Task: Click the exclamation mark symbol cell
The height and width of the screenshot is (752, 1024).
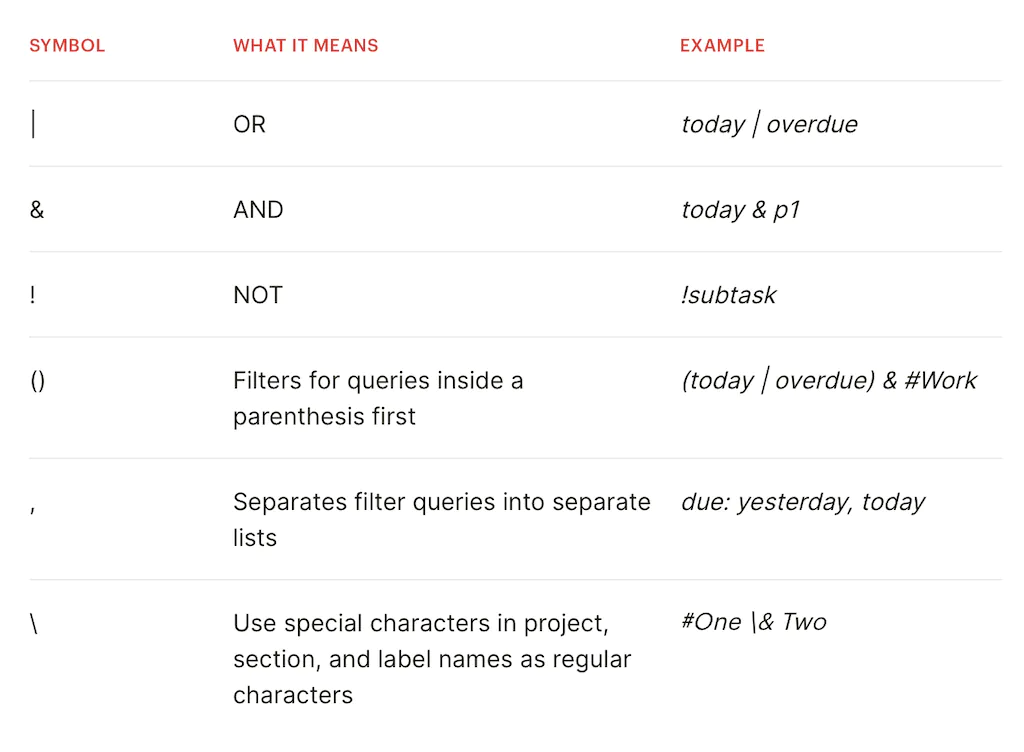Action: coord(33,295)
